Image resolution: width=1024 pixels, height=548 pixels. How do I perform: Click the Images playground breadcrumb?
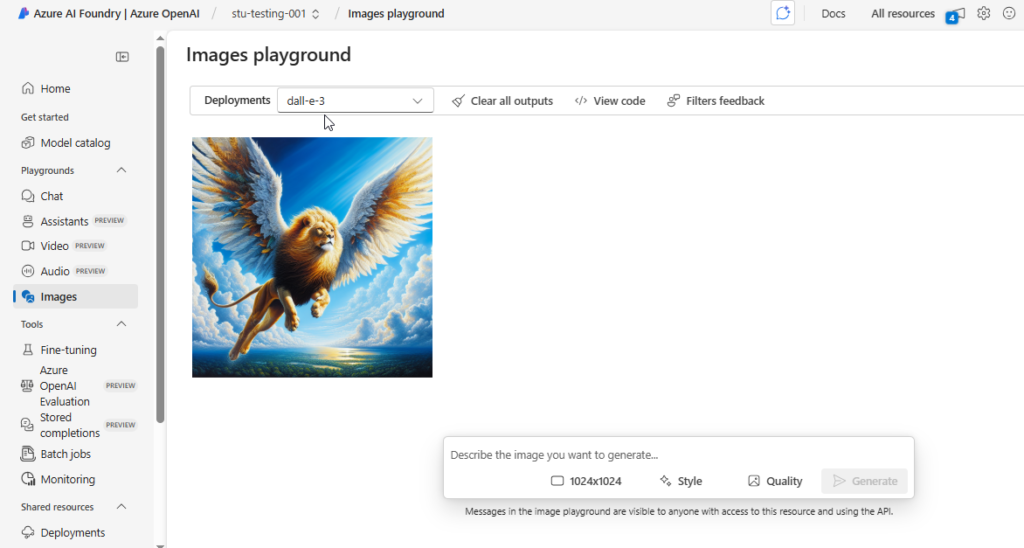396,14
